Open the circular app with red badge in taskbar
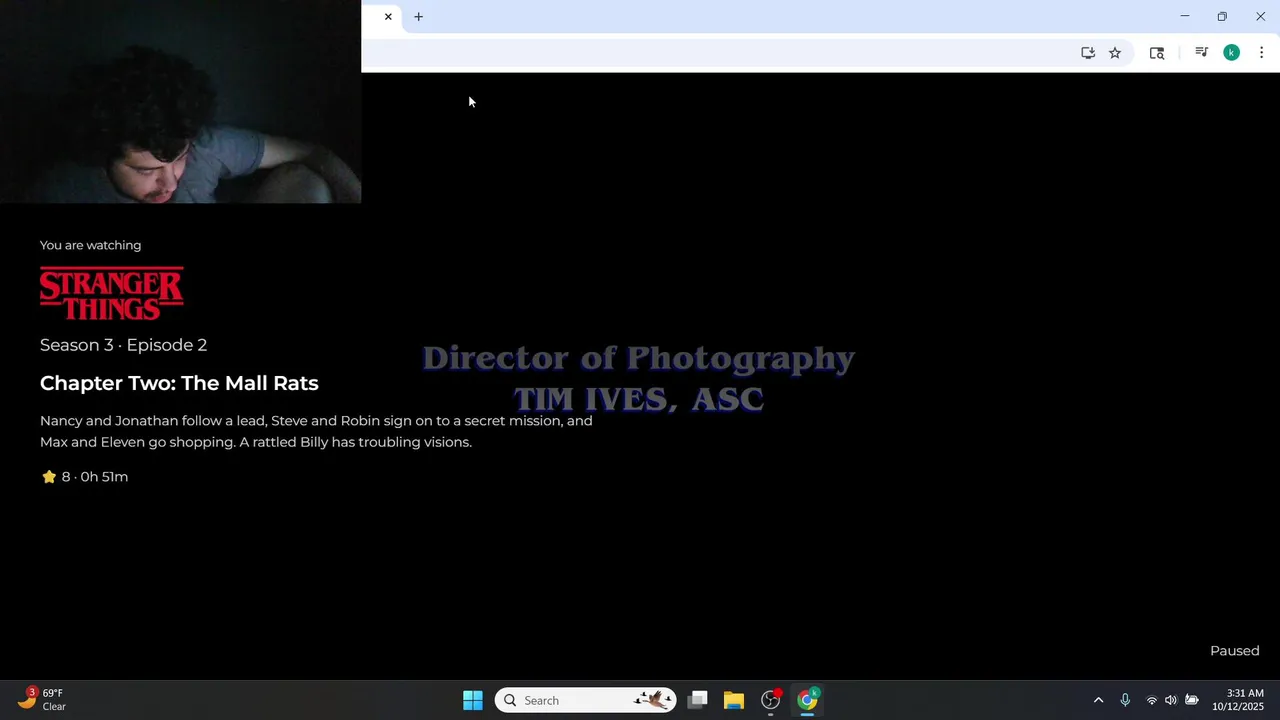Image resolution: width=1280 pixels, height=720 pixels. (770, 700)
